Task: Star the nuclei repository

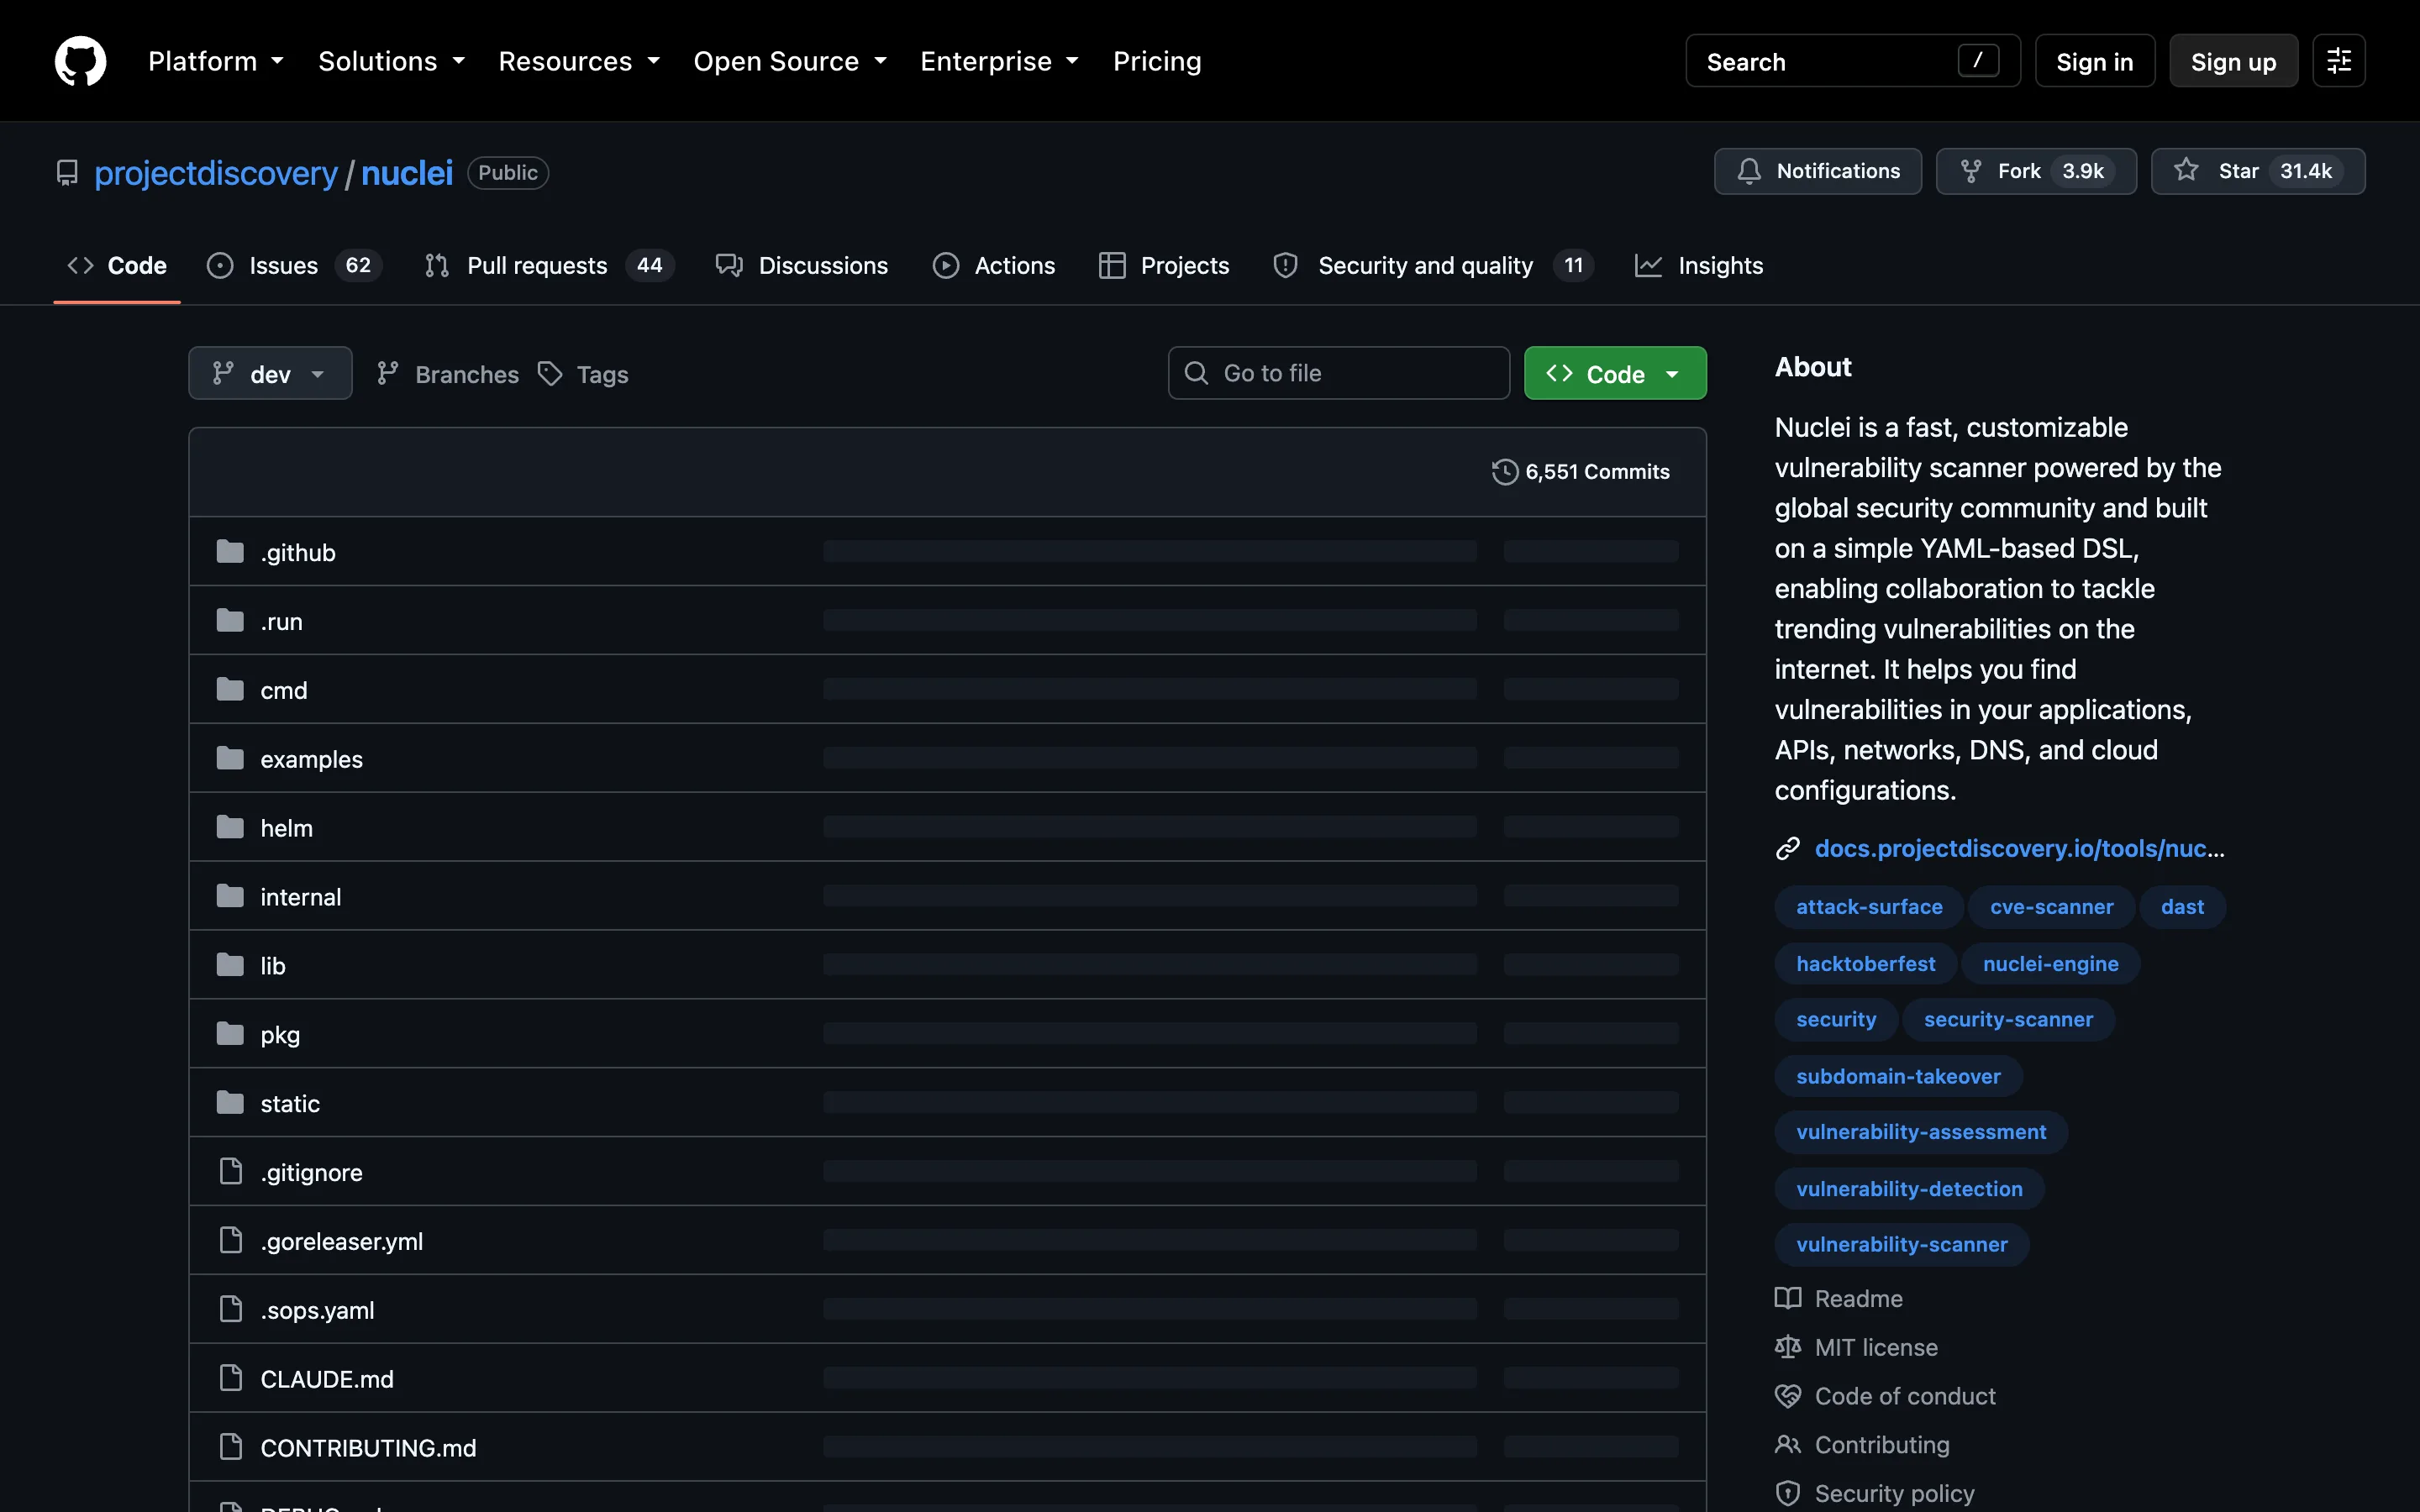Action: (x=2257, y=171)
